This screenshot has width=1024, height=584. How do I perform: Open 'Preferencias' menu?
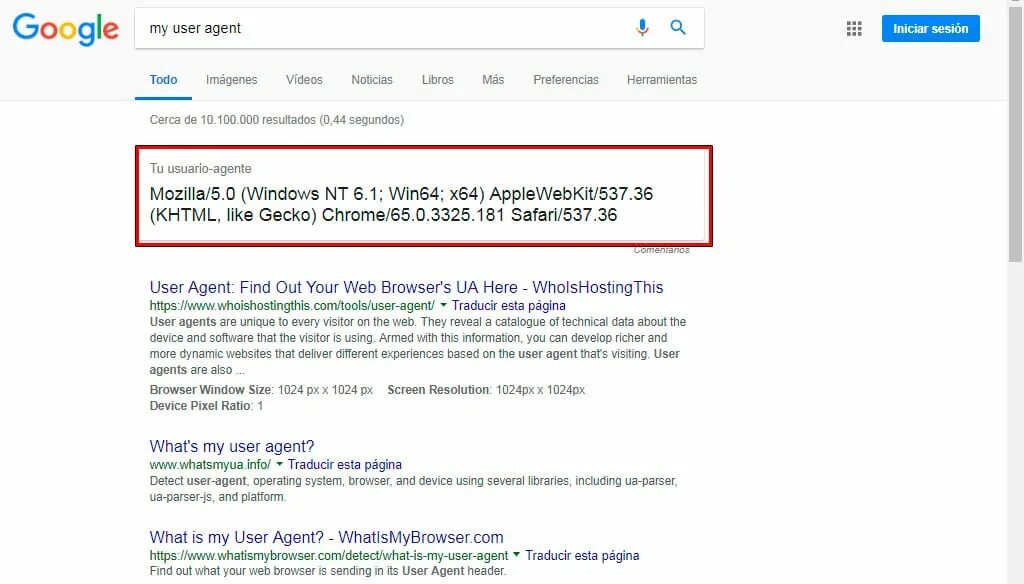(x=566, y=80)
